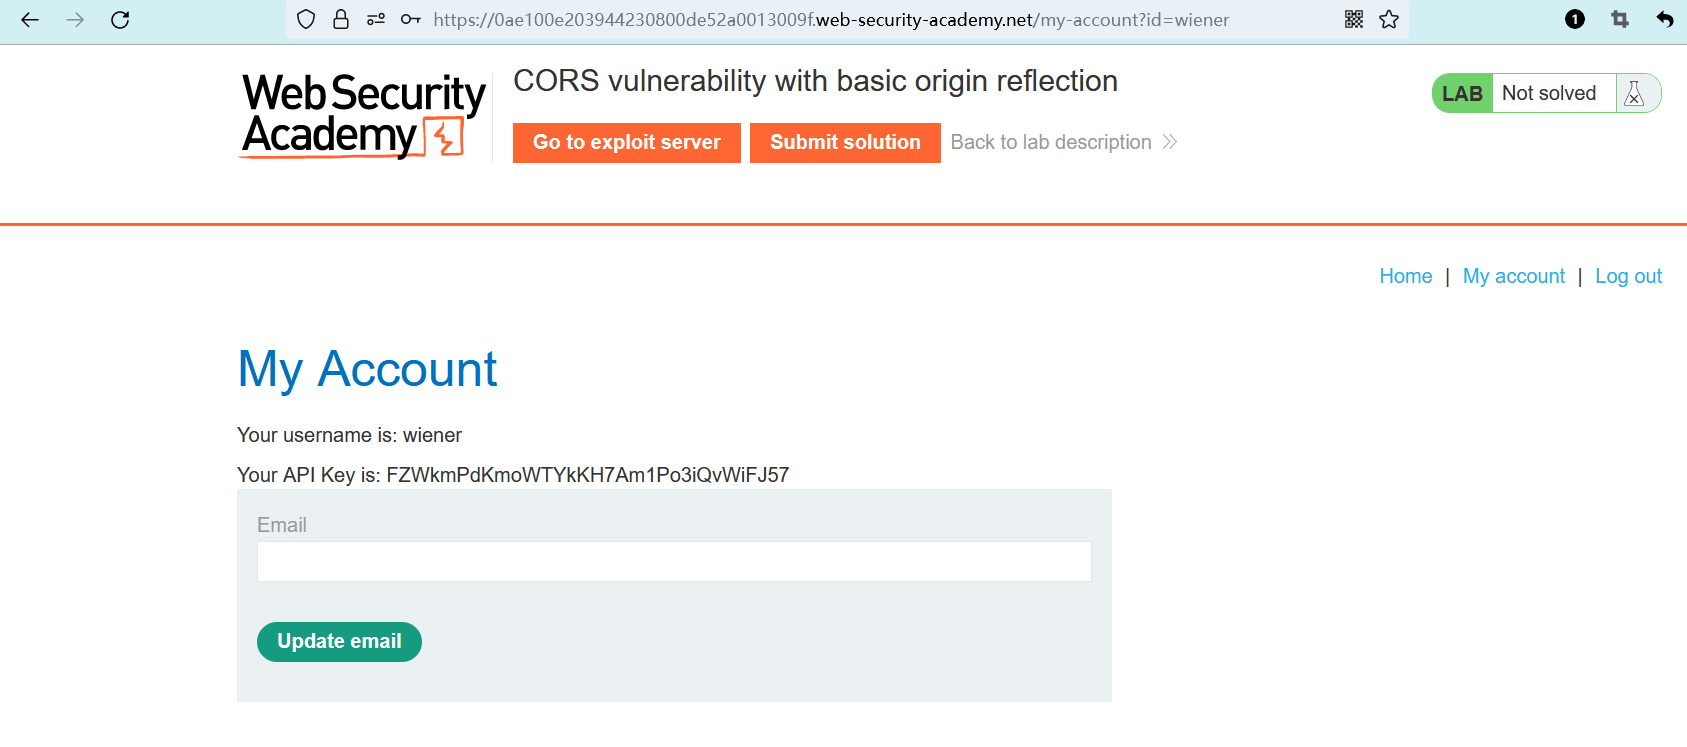Click the browser back arrow
The image size is (1687, 747).
coord(30,20)
